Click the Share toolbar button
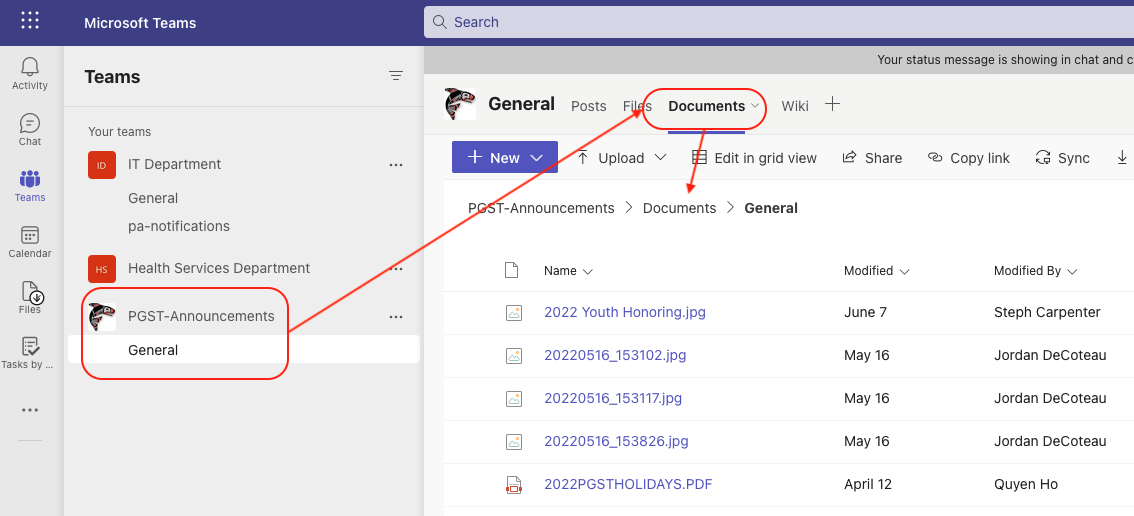Viewport: 1134px width, 516px height. click(872, 158)
